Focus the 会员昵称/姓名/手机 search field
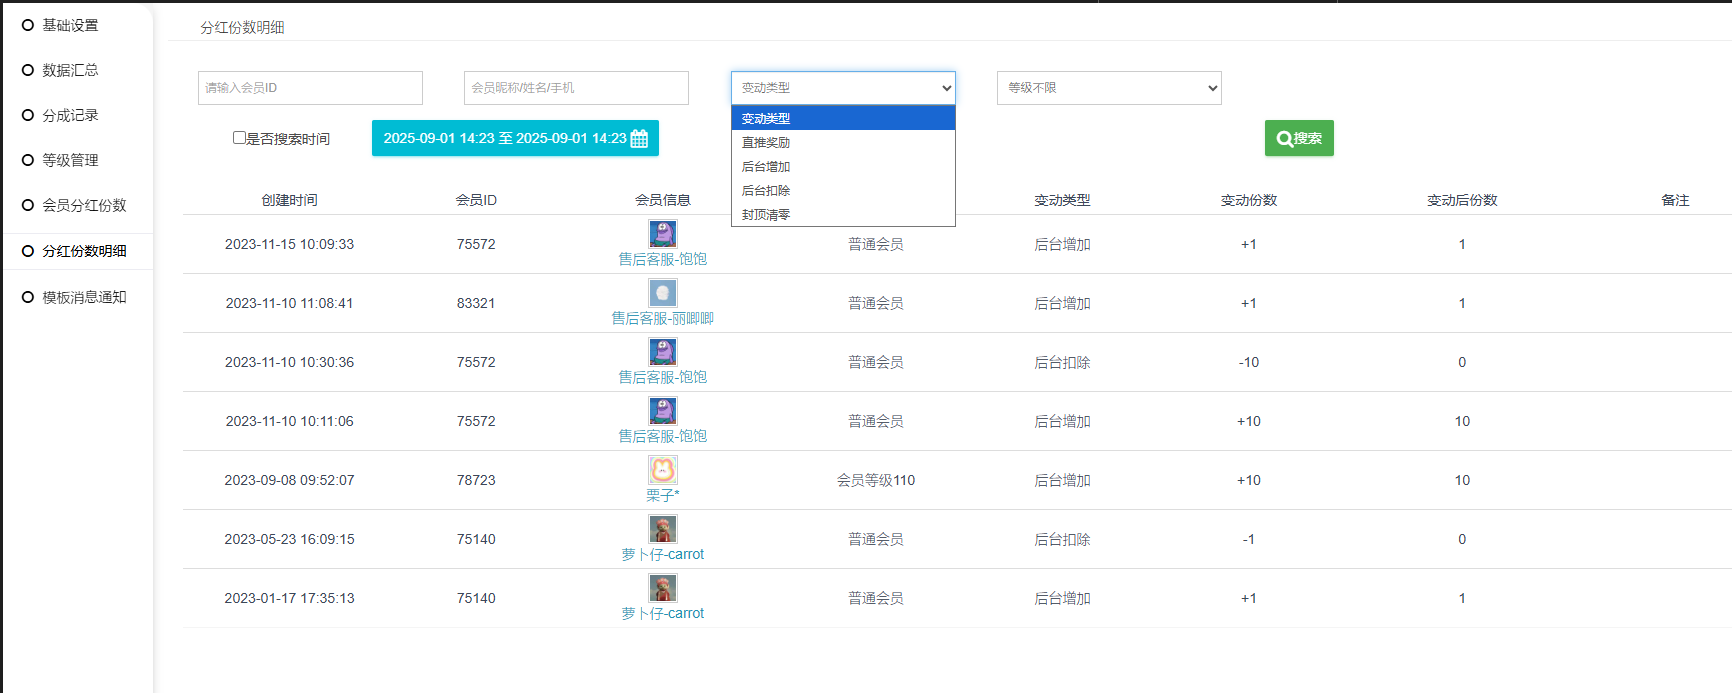 576,88
